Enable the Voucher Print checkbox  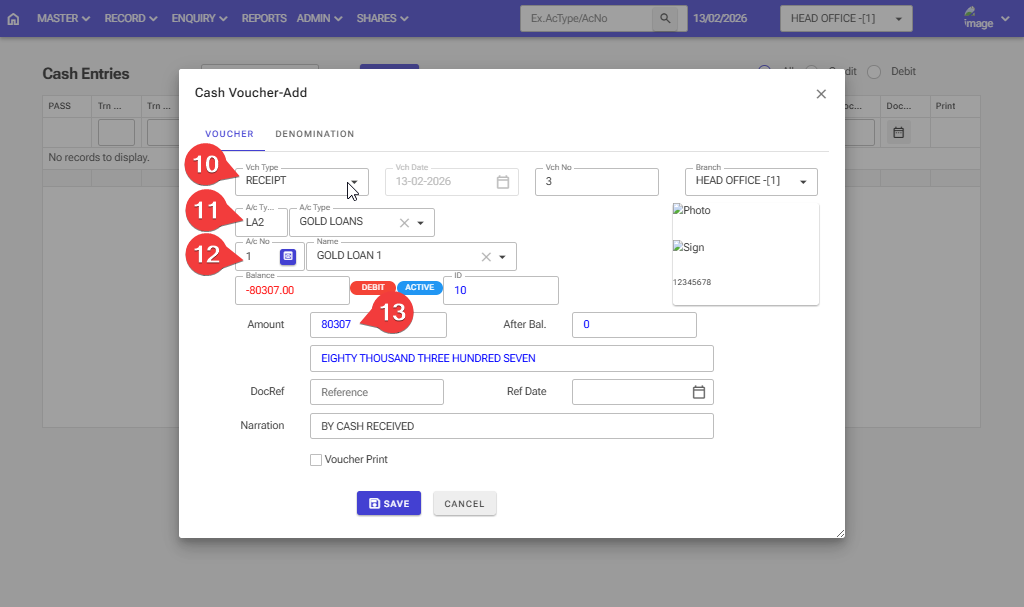click(316, 460)
